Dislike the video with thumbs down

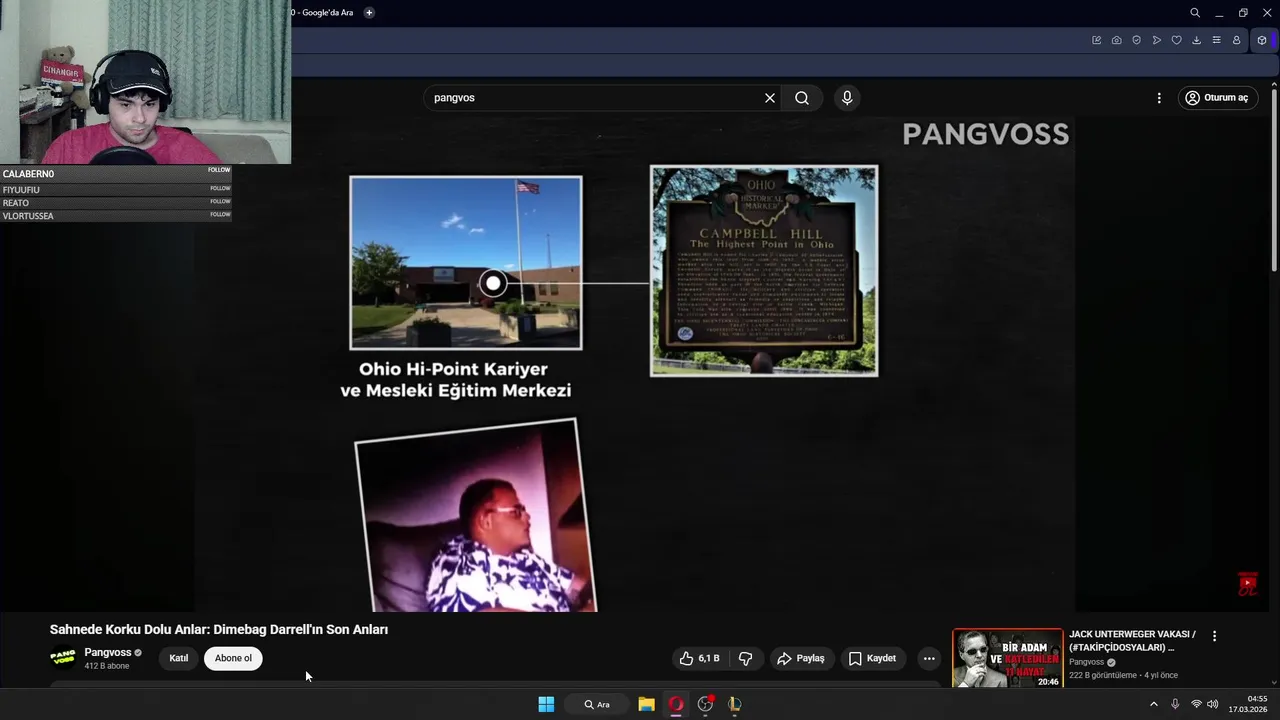point(746,658)
